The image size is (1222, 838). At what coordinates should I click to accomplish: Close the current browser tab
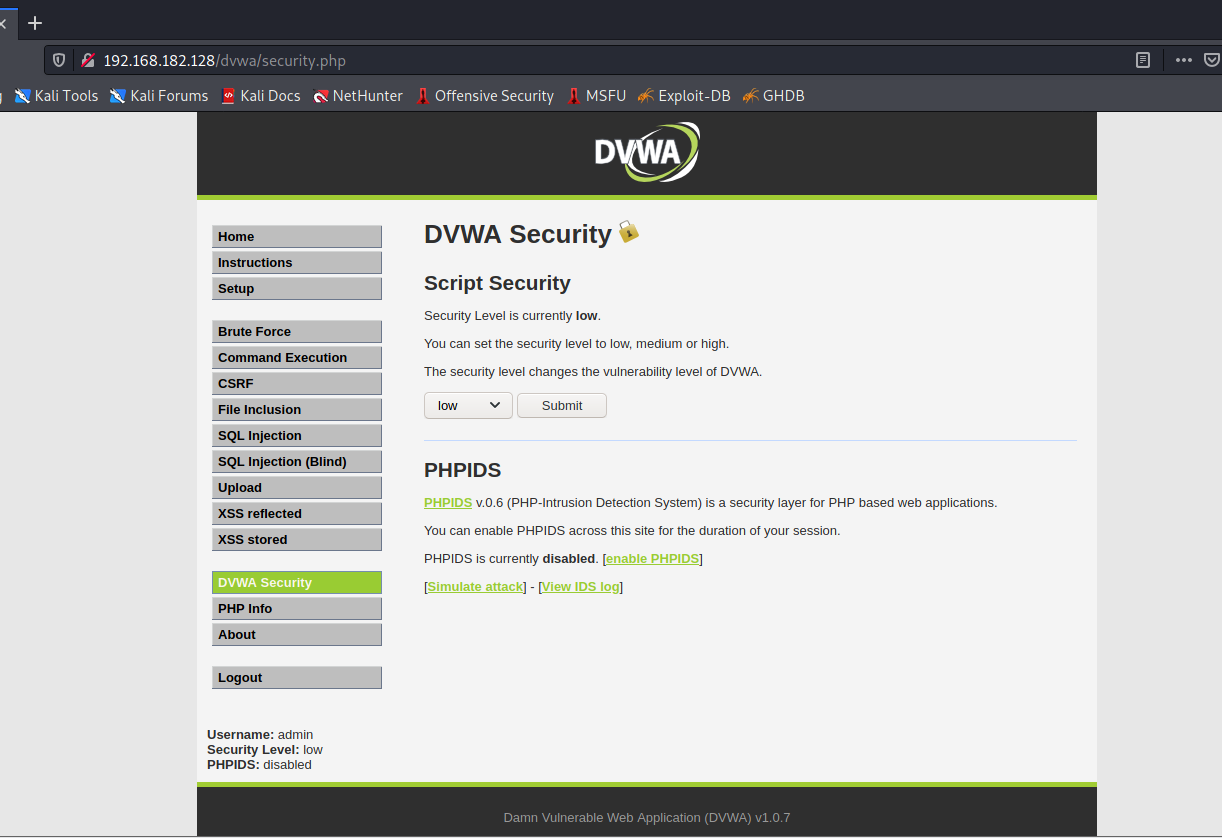tap(3, 22)
